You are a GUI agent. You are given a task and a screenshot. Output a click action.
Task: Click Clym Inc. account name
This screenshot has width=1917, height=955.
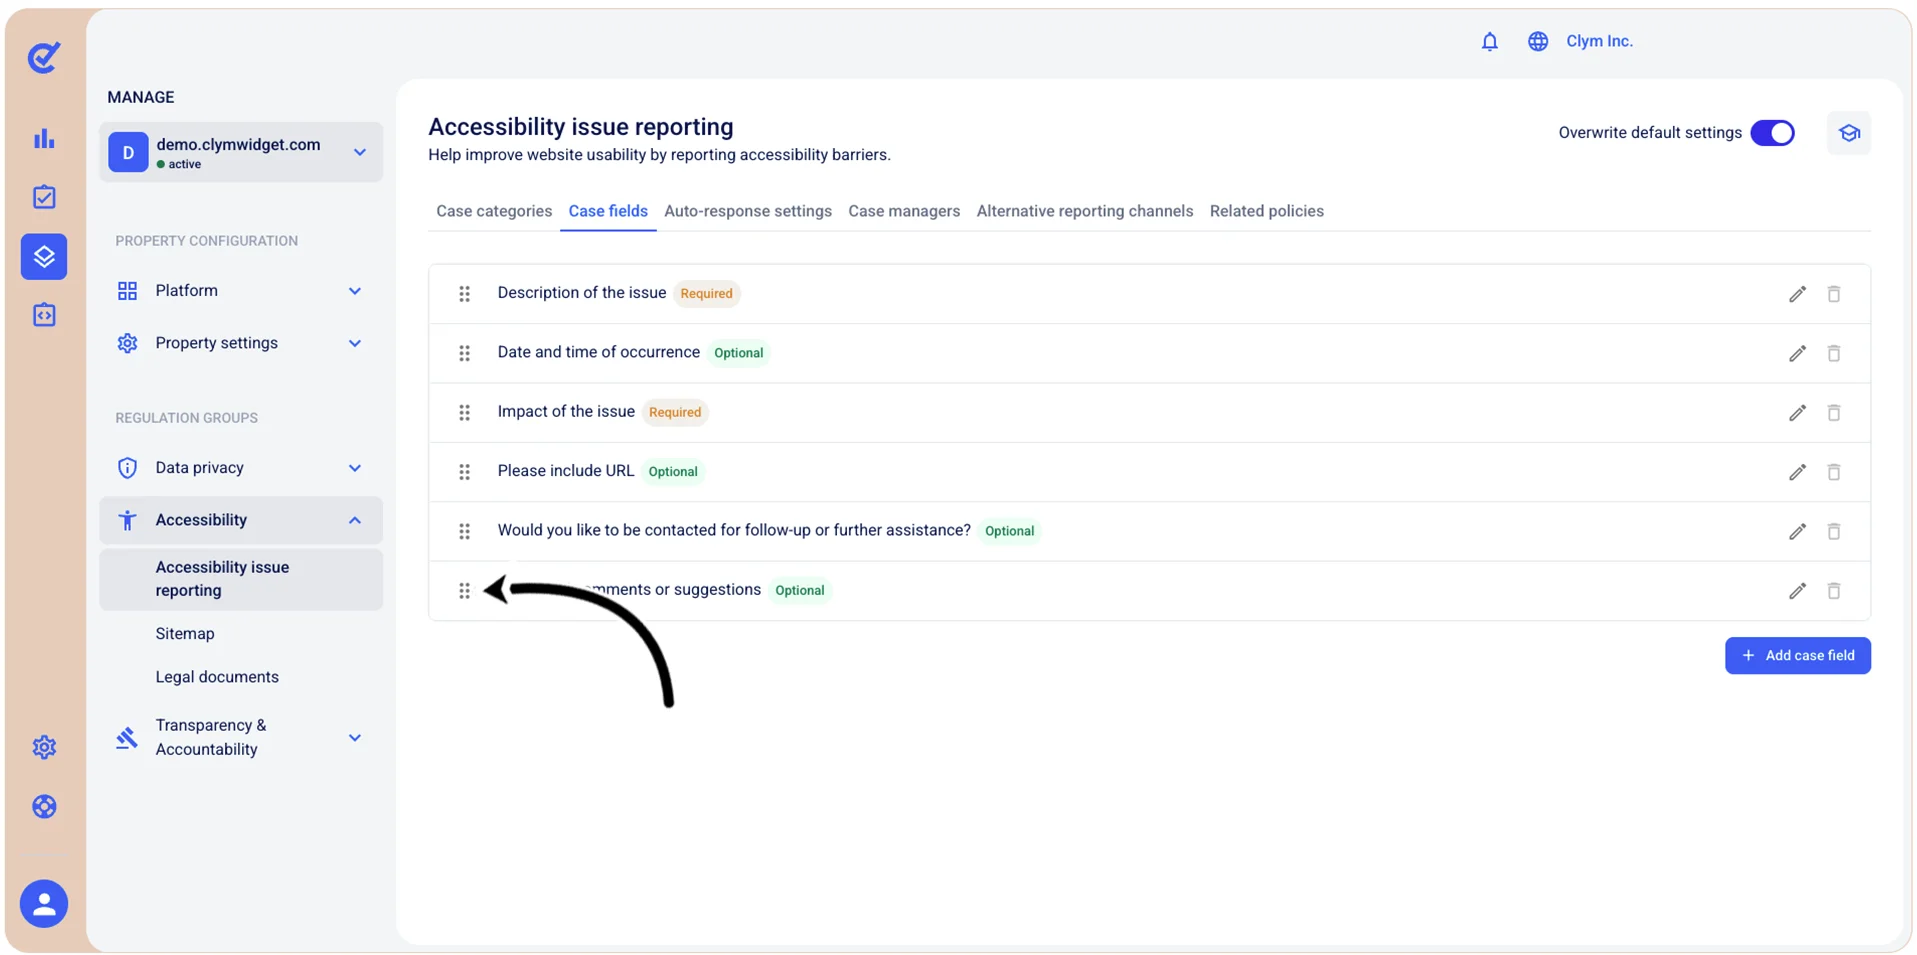click(1599, 41)
